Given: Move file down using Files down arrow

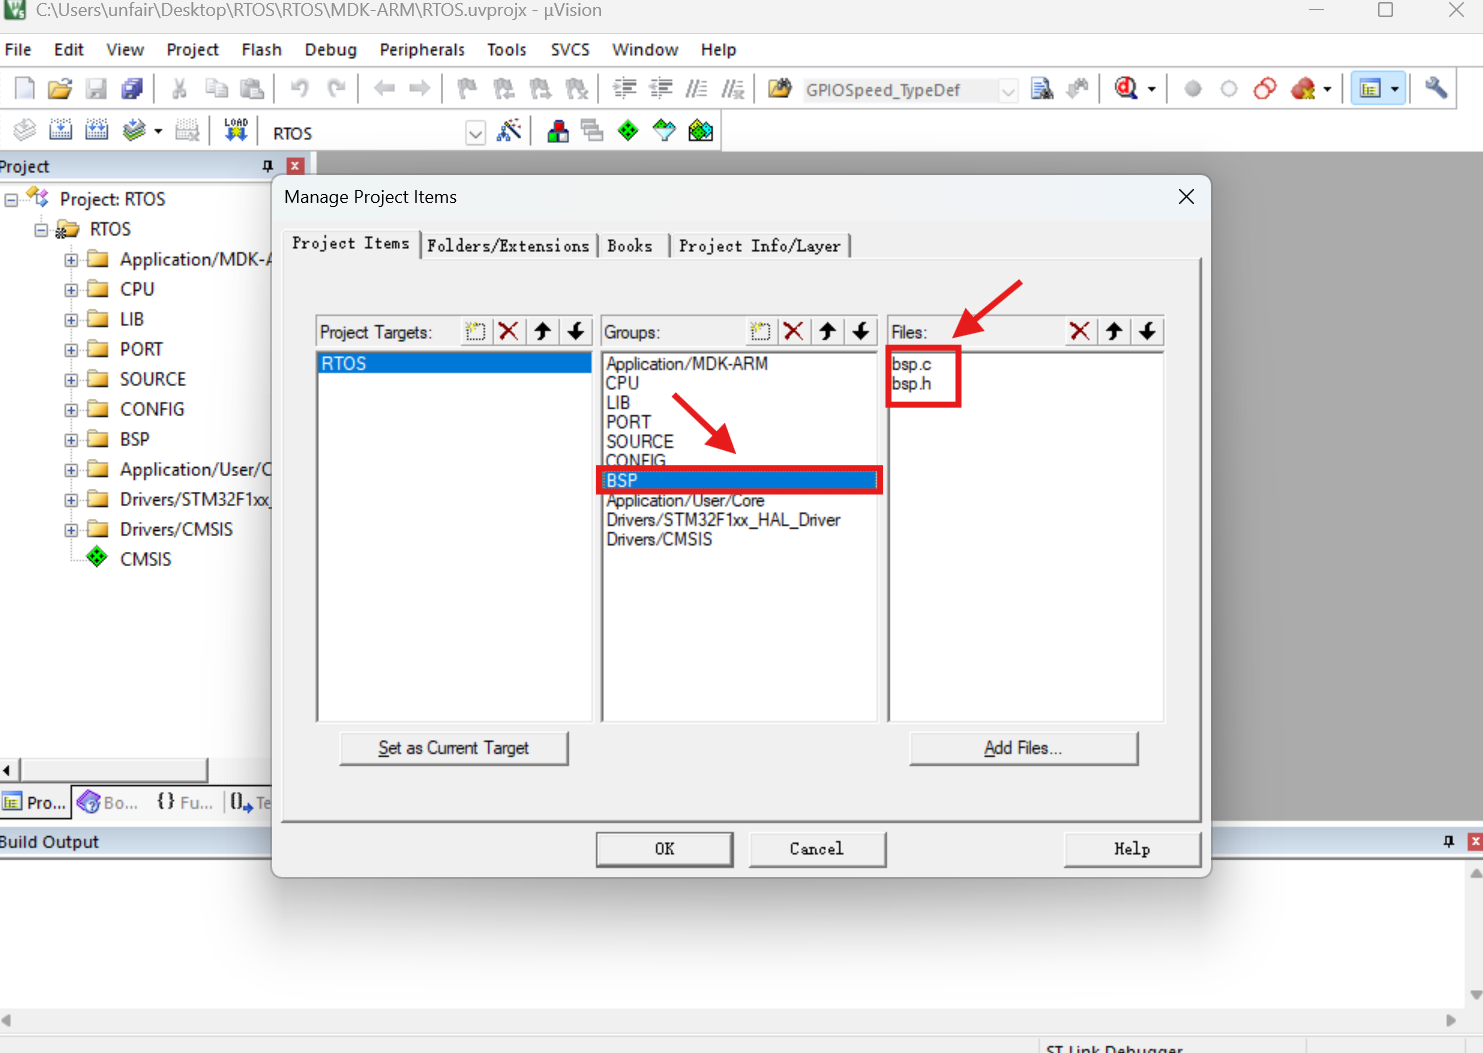Looking at the screenshot, I should 1148,331.
